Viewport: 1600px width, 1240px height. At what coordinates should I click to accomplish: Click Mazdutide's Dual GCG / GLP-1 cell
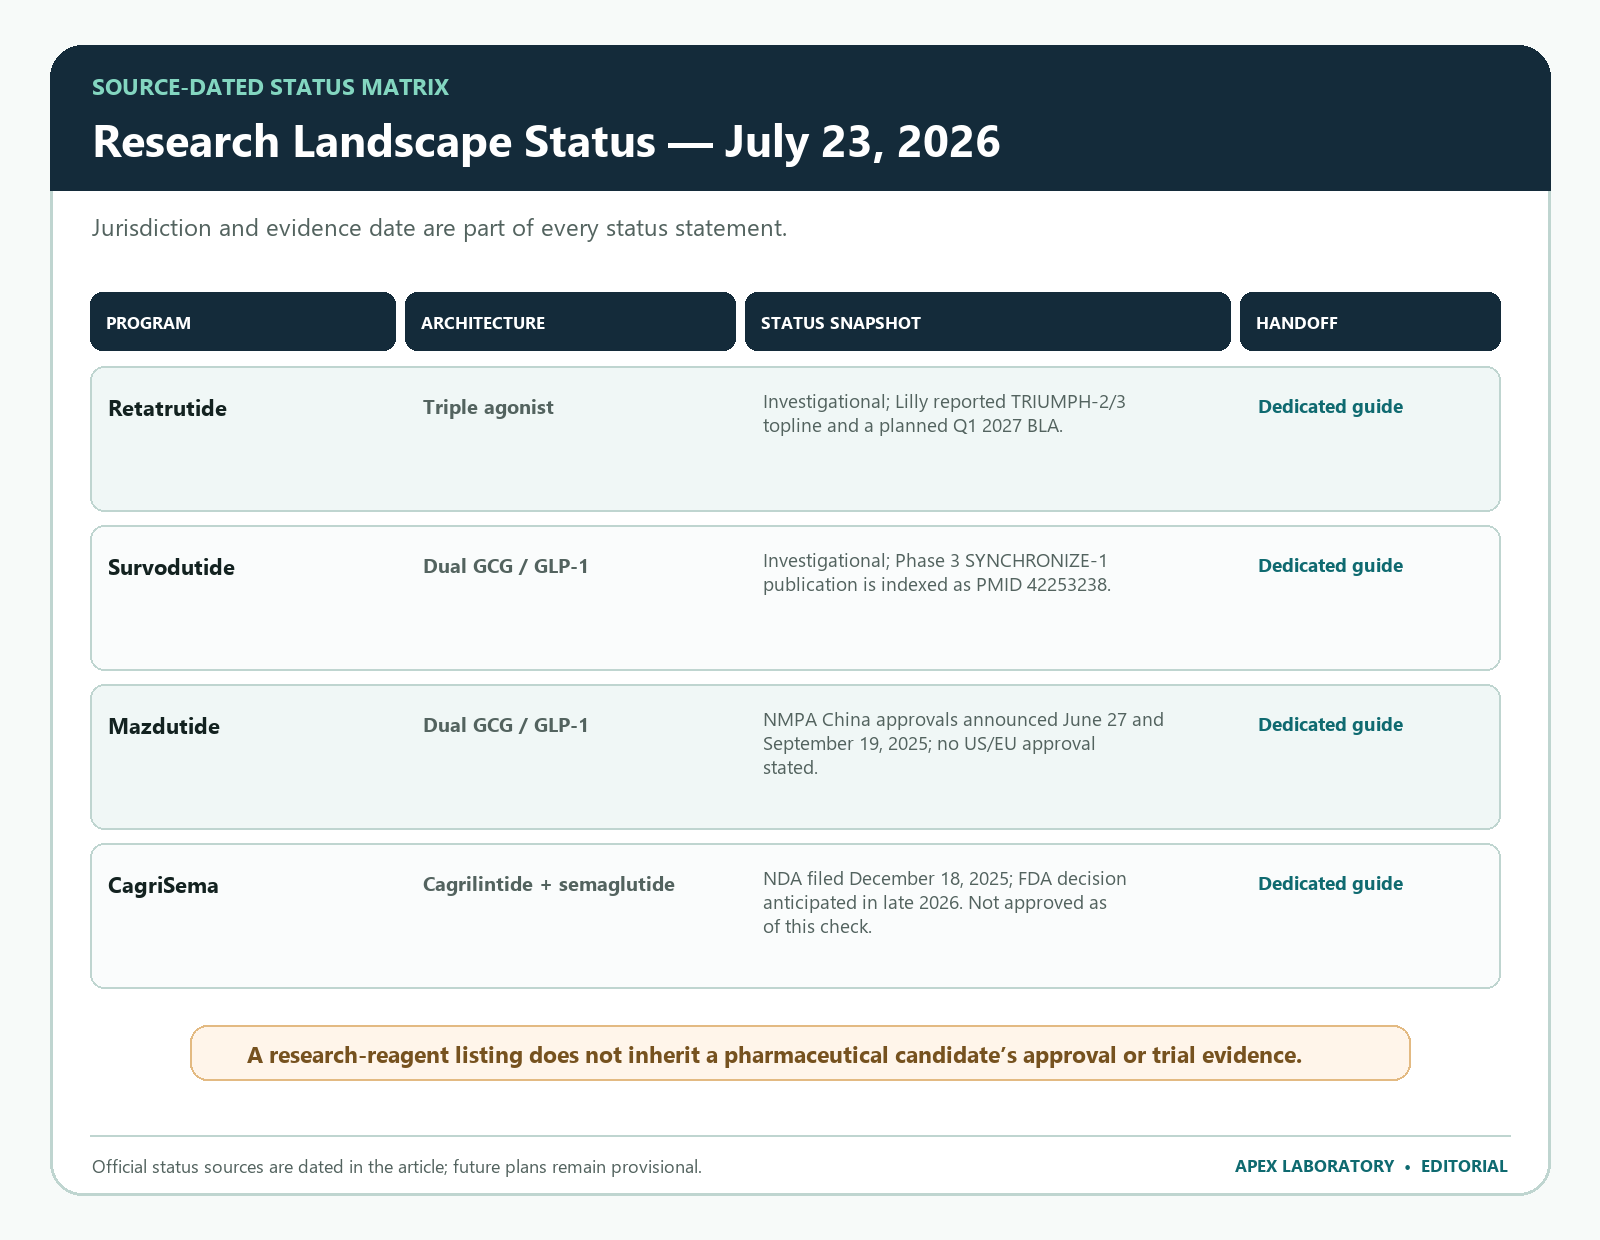(x=506, y=725)
